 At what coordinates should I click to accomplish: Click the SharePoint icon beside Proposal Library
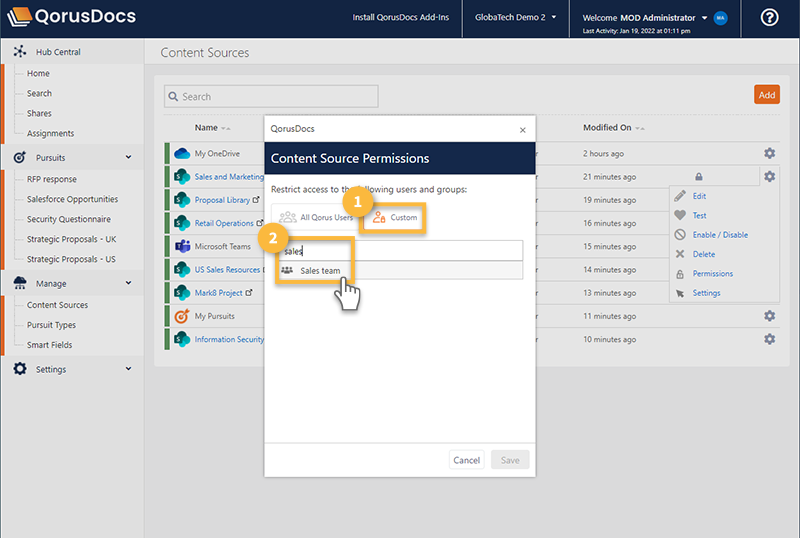(182, 200)
